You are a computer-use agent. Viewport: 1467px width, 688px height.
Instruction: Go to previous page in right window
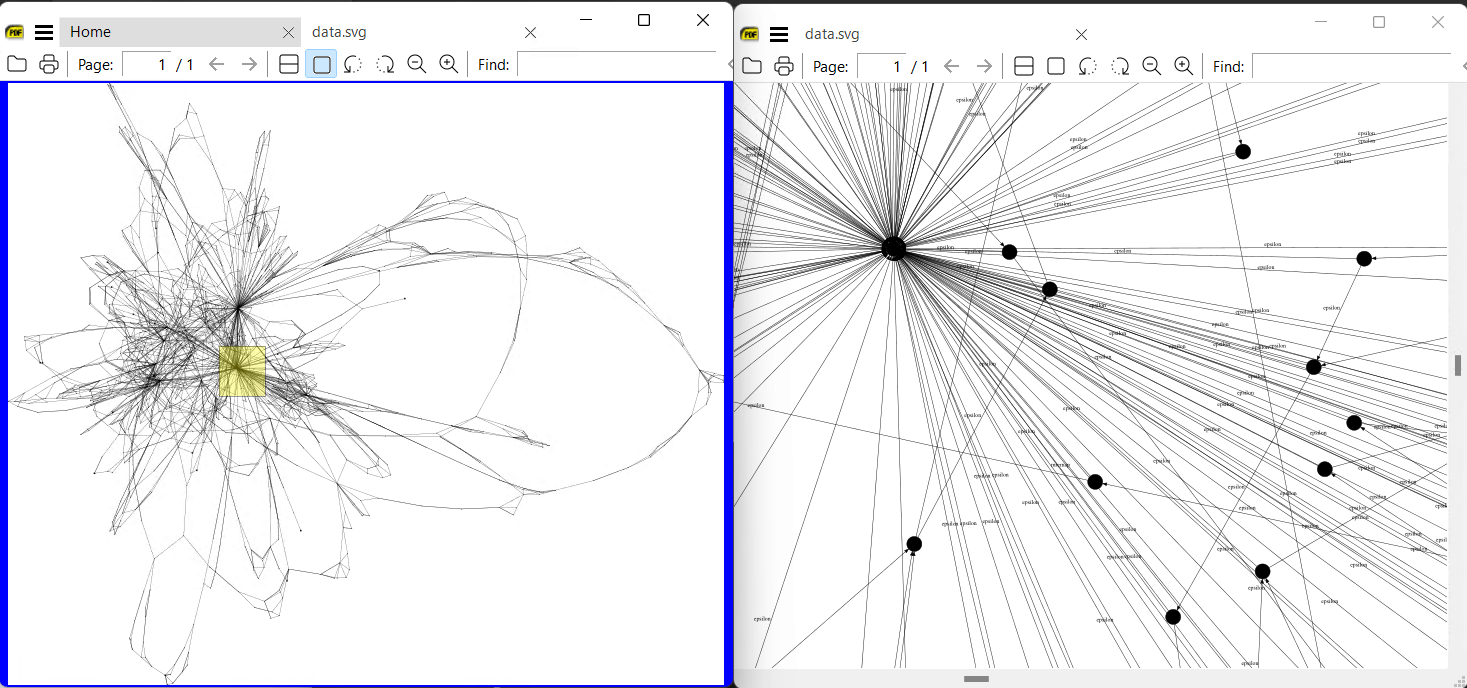point(952,66)
